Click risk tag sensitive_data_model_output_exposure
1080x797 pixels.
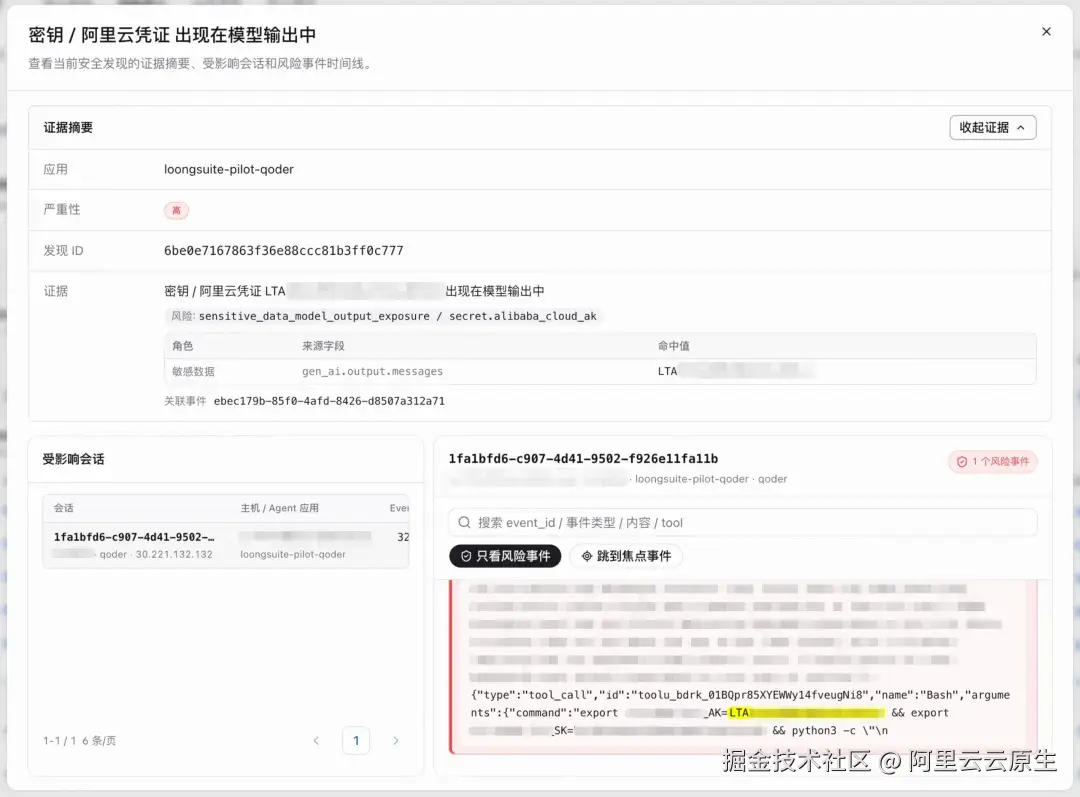pos(314,316)
